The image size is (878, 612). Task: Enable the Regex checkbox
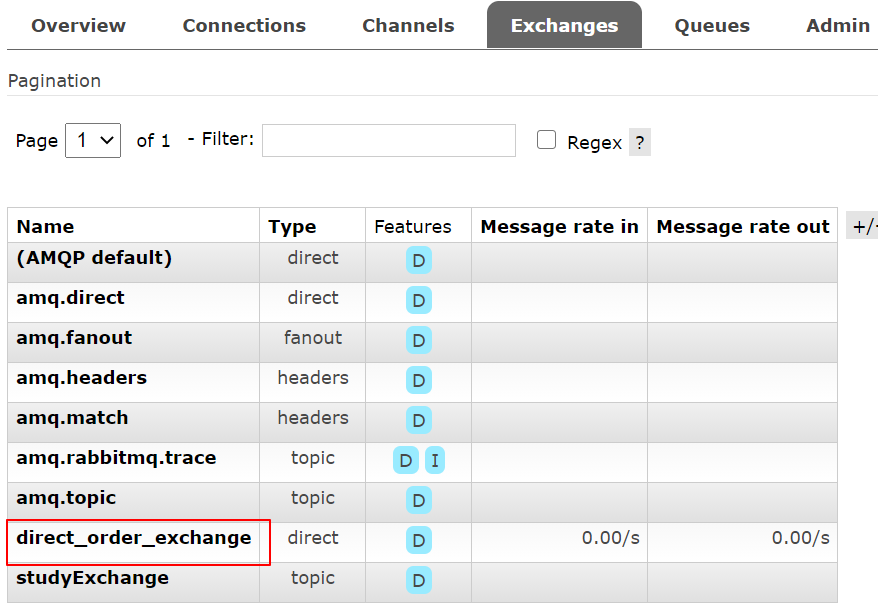point(546,140)
